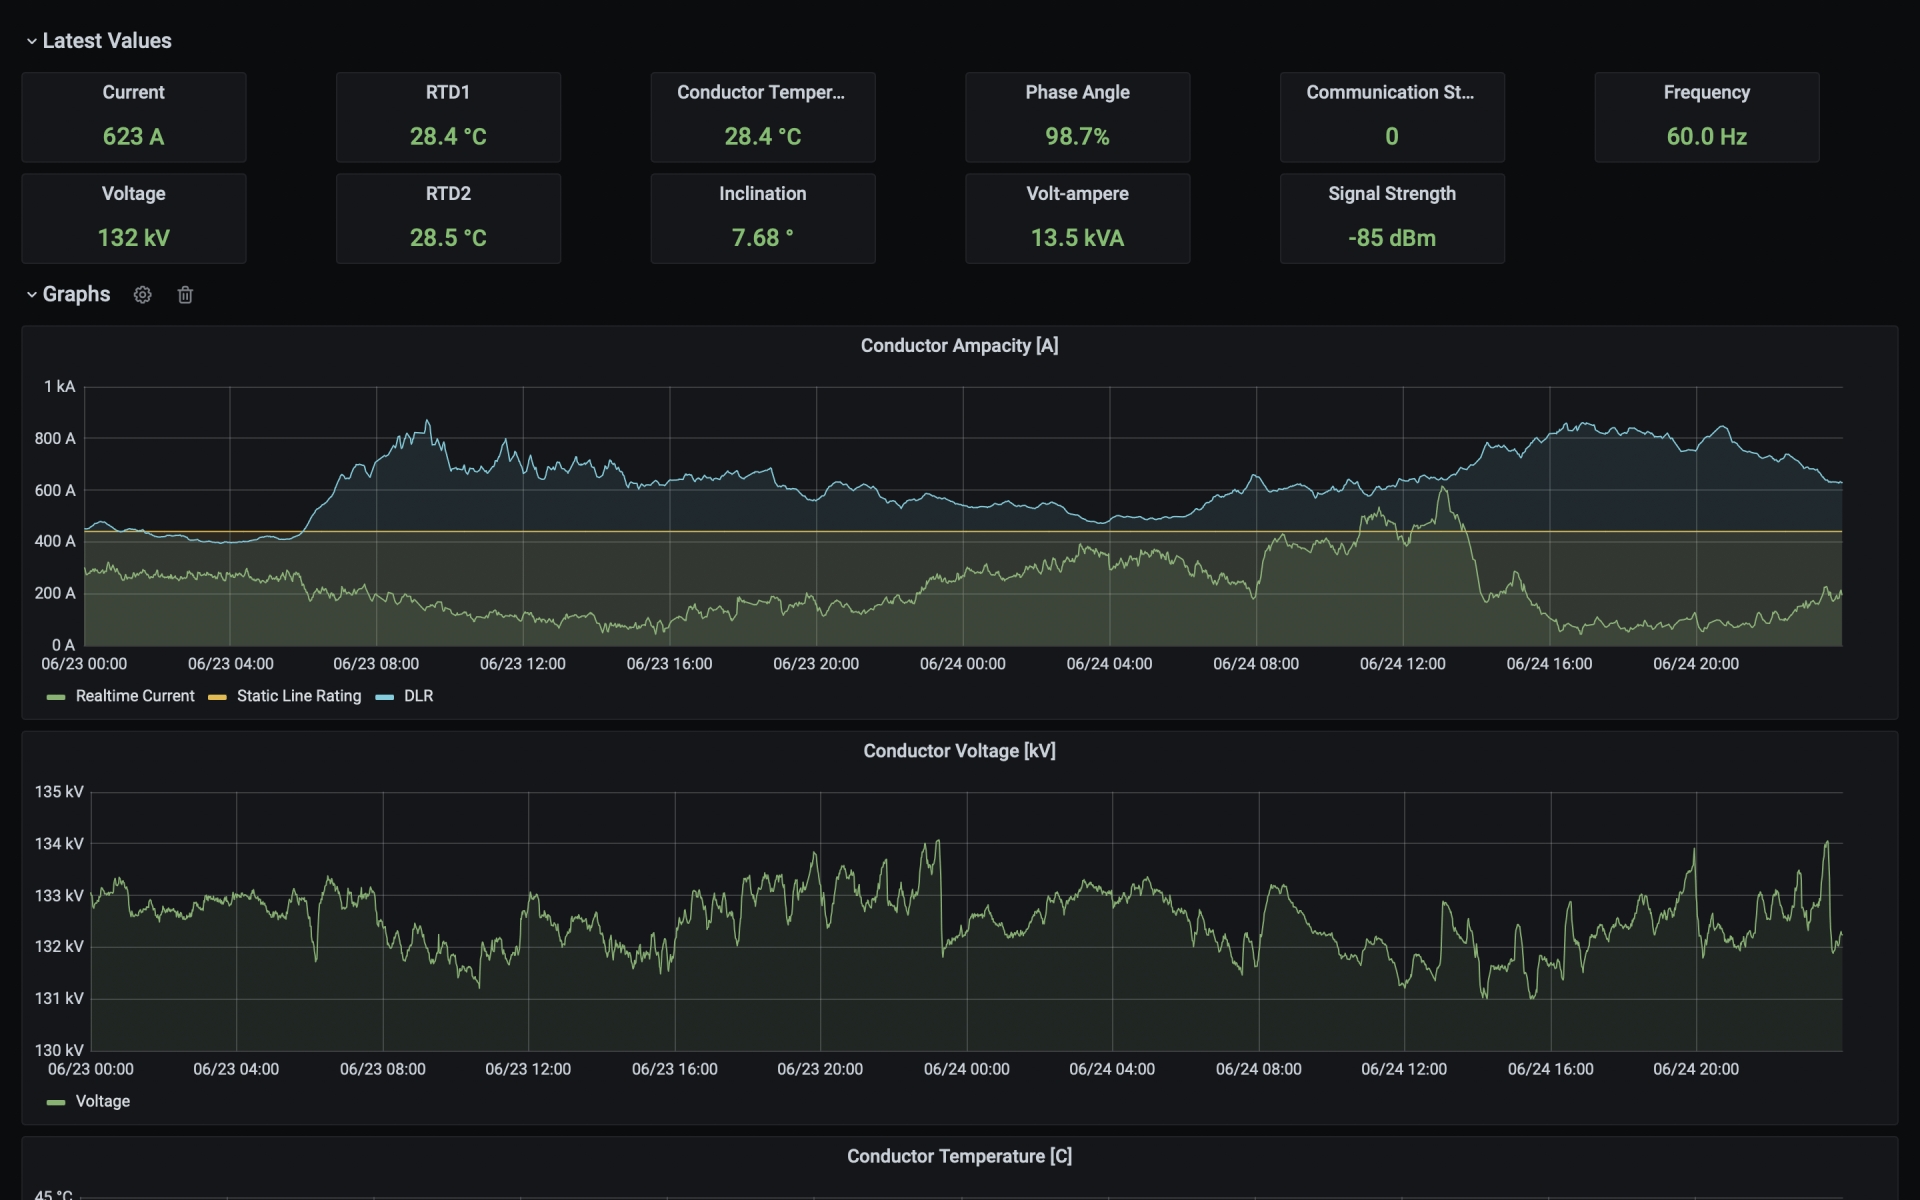Toggle the DLR legend series

coord(417,695)
